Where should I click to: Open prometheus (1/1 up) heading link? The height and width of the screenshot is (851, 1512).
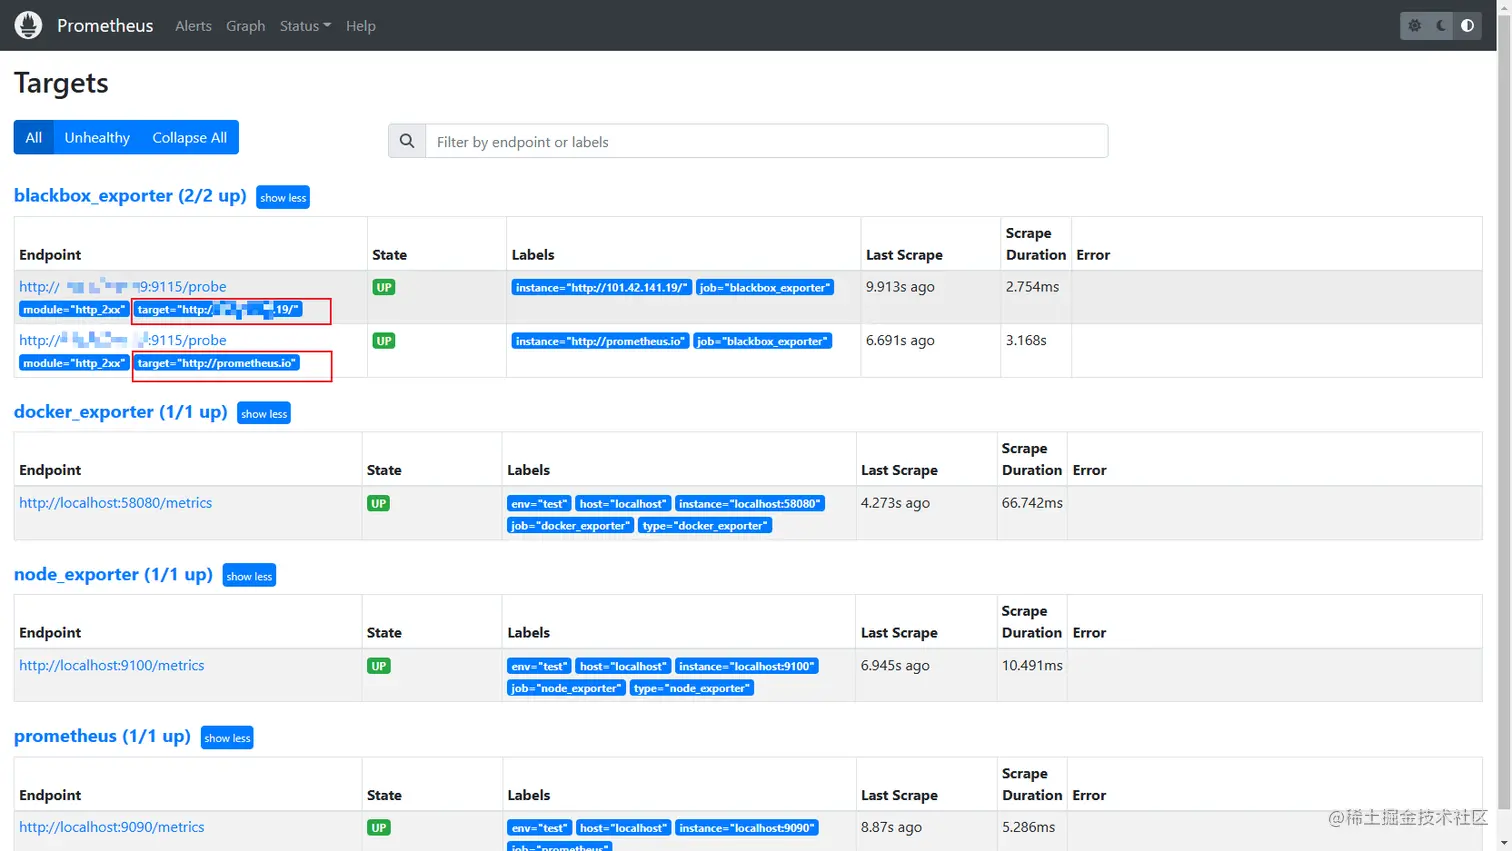(x=102, y=736)
